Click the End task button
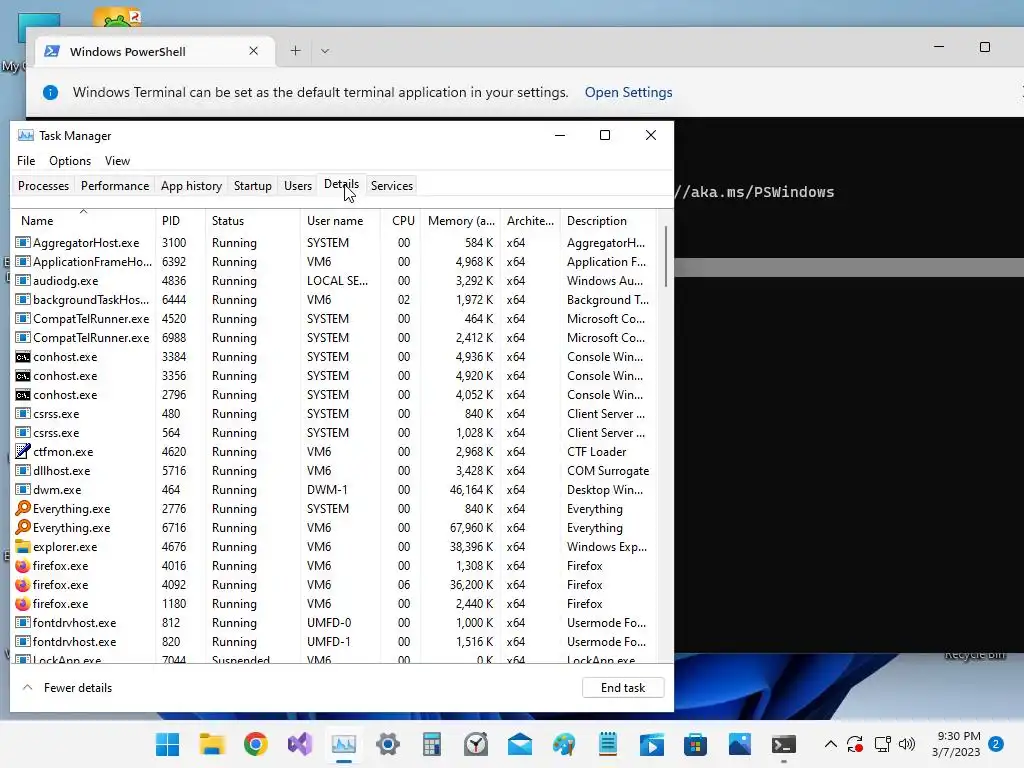1024x768 pixels. pyautogui.click(x=623, y=688)
